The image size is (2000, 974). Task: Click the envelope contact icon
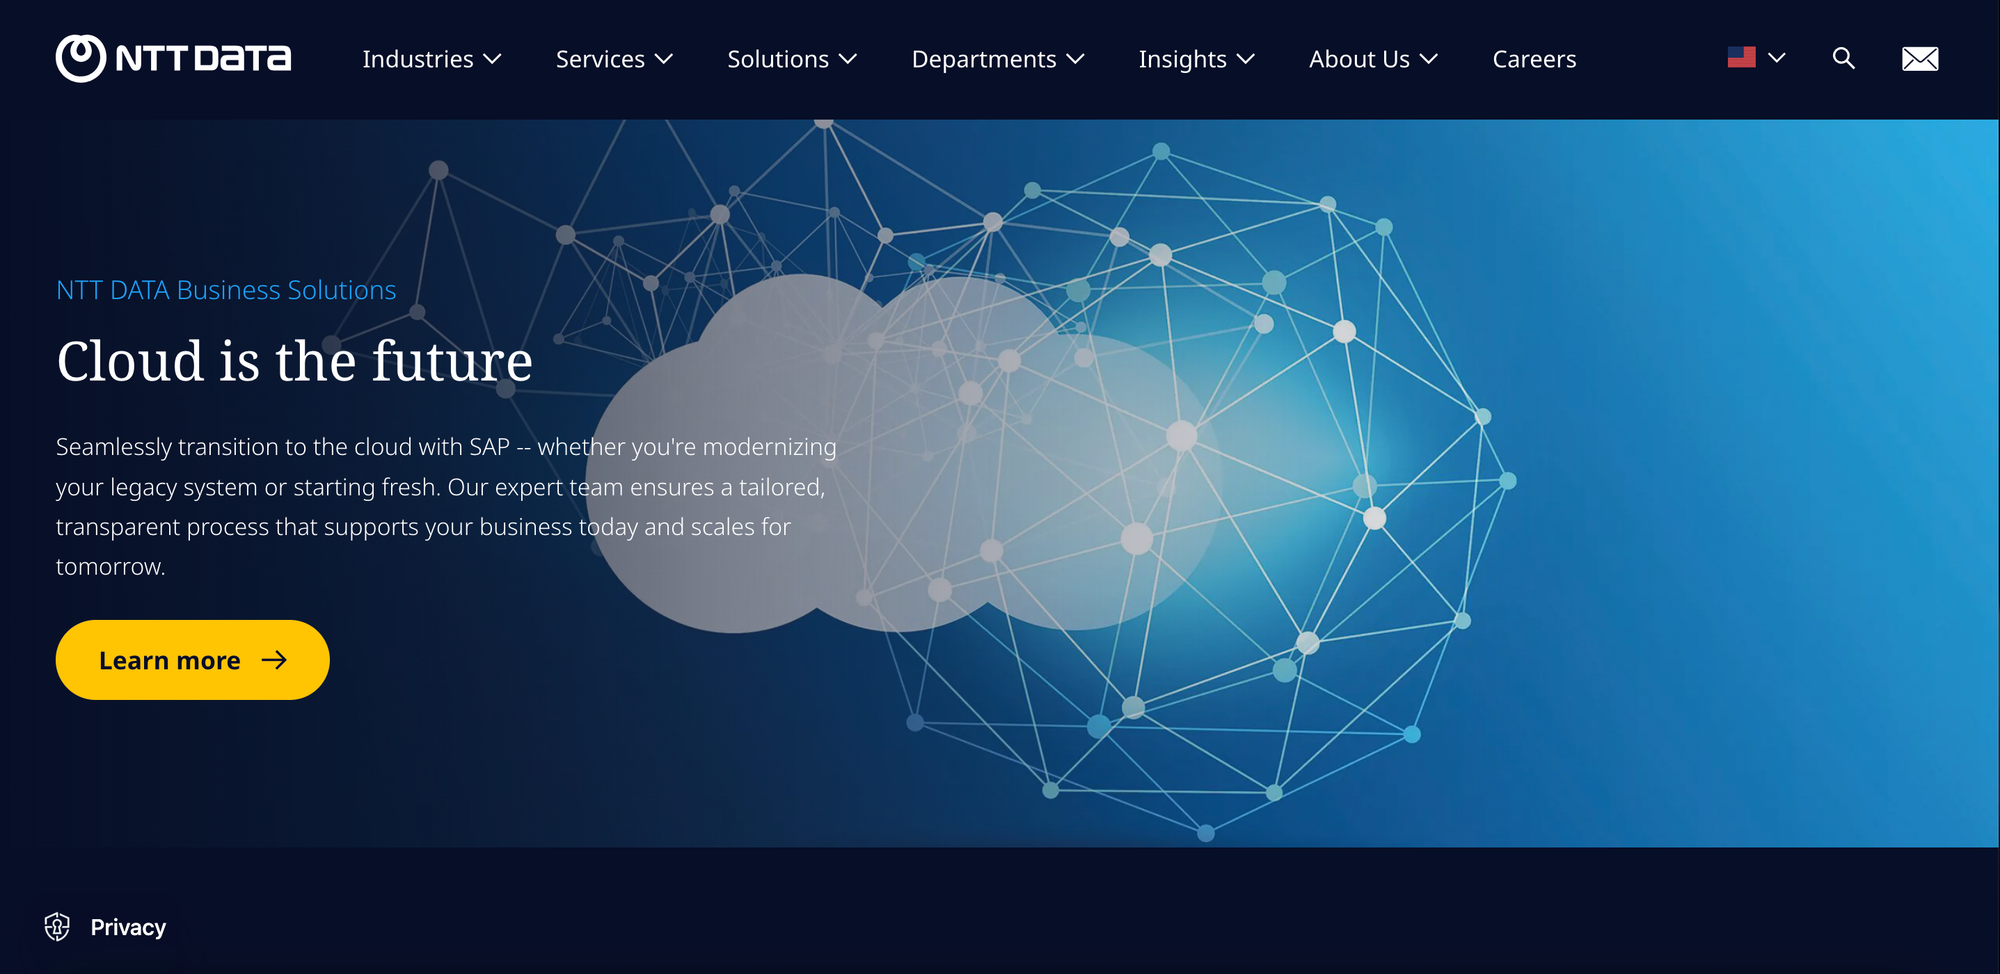tap(1919, 59)
